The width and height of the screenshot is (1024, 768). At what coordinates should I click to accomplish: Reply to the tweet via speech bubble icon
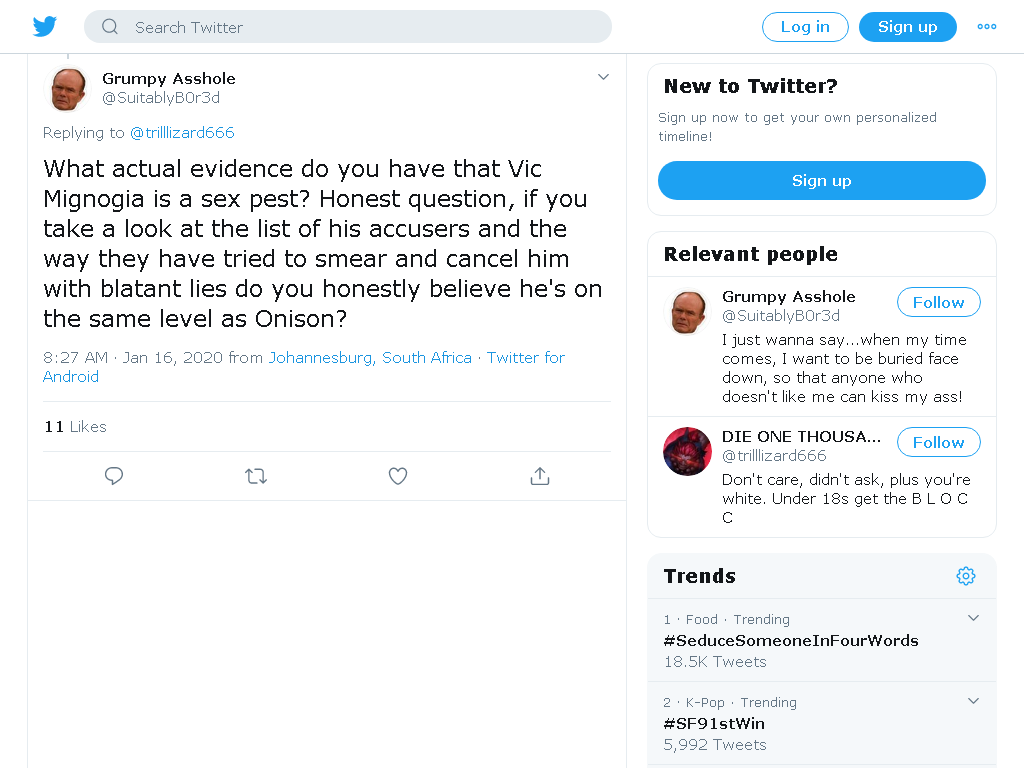(x=114, y=476)
